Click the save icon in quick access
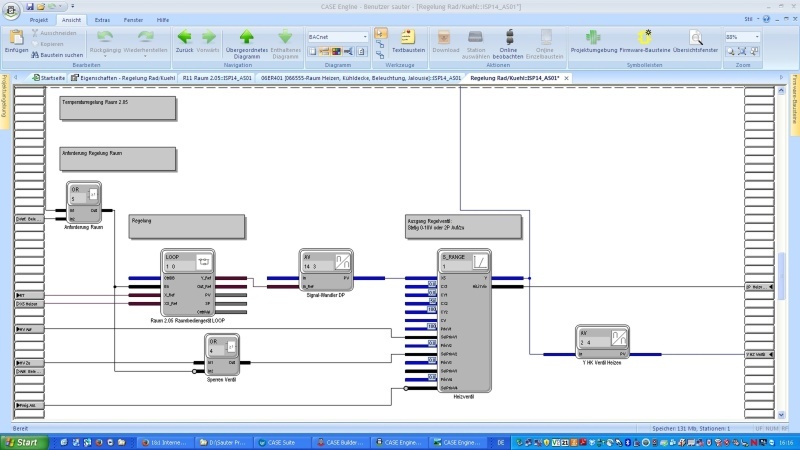 pos(30,6)
